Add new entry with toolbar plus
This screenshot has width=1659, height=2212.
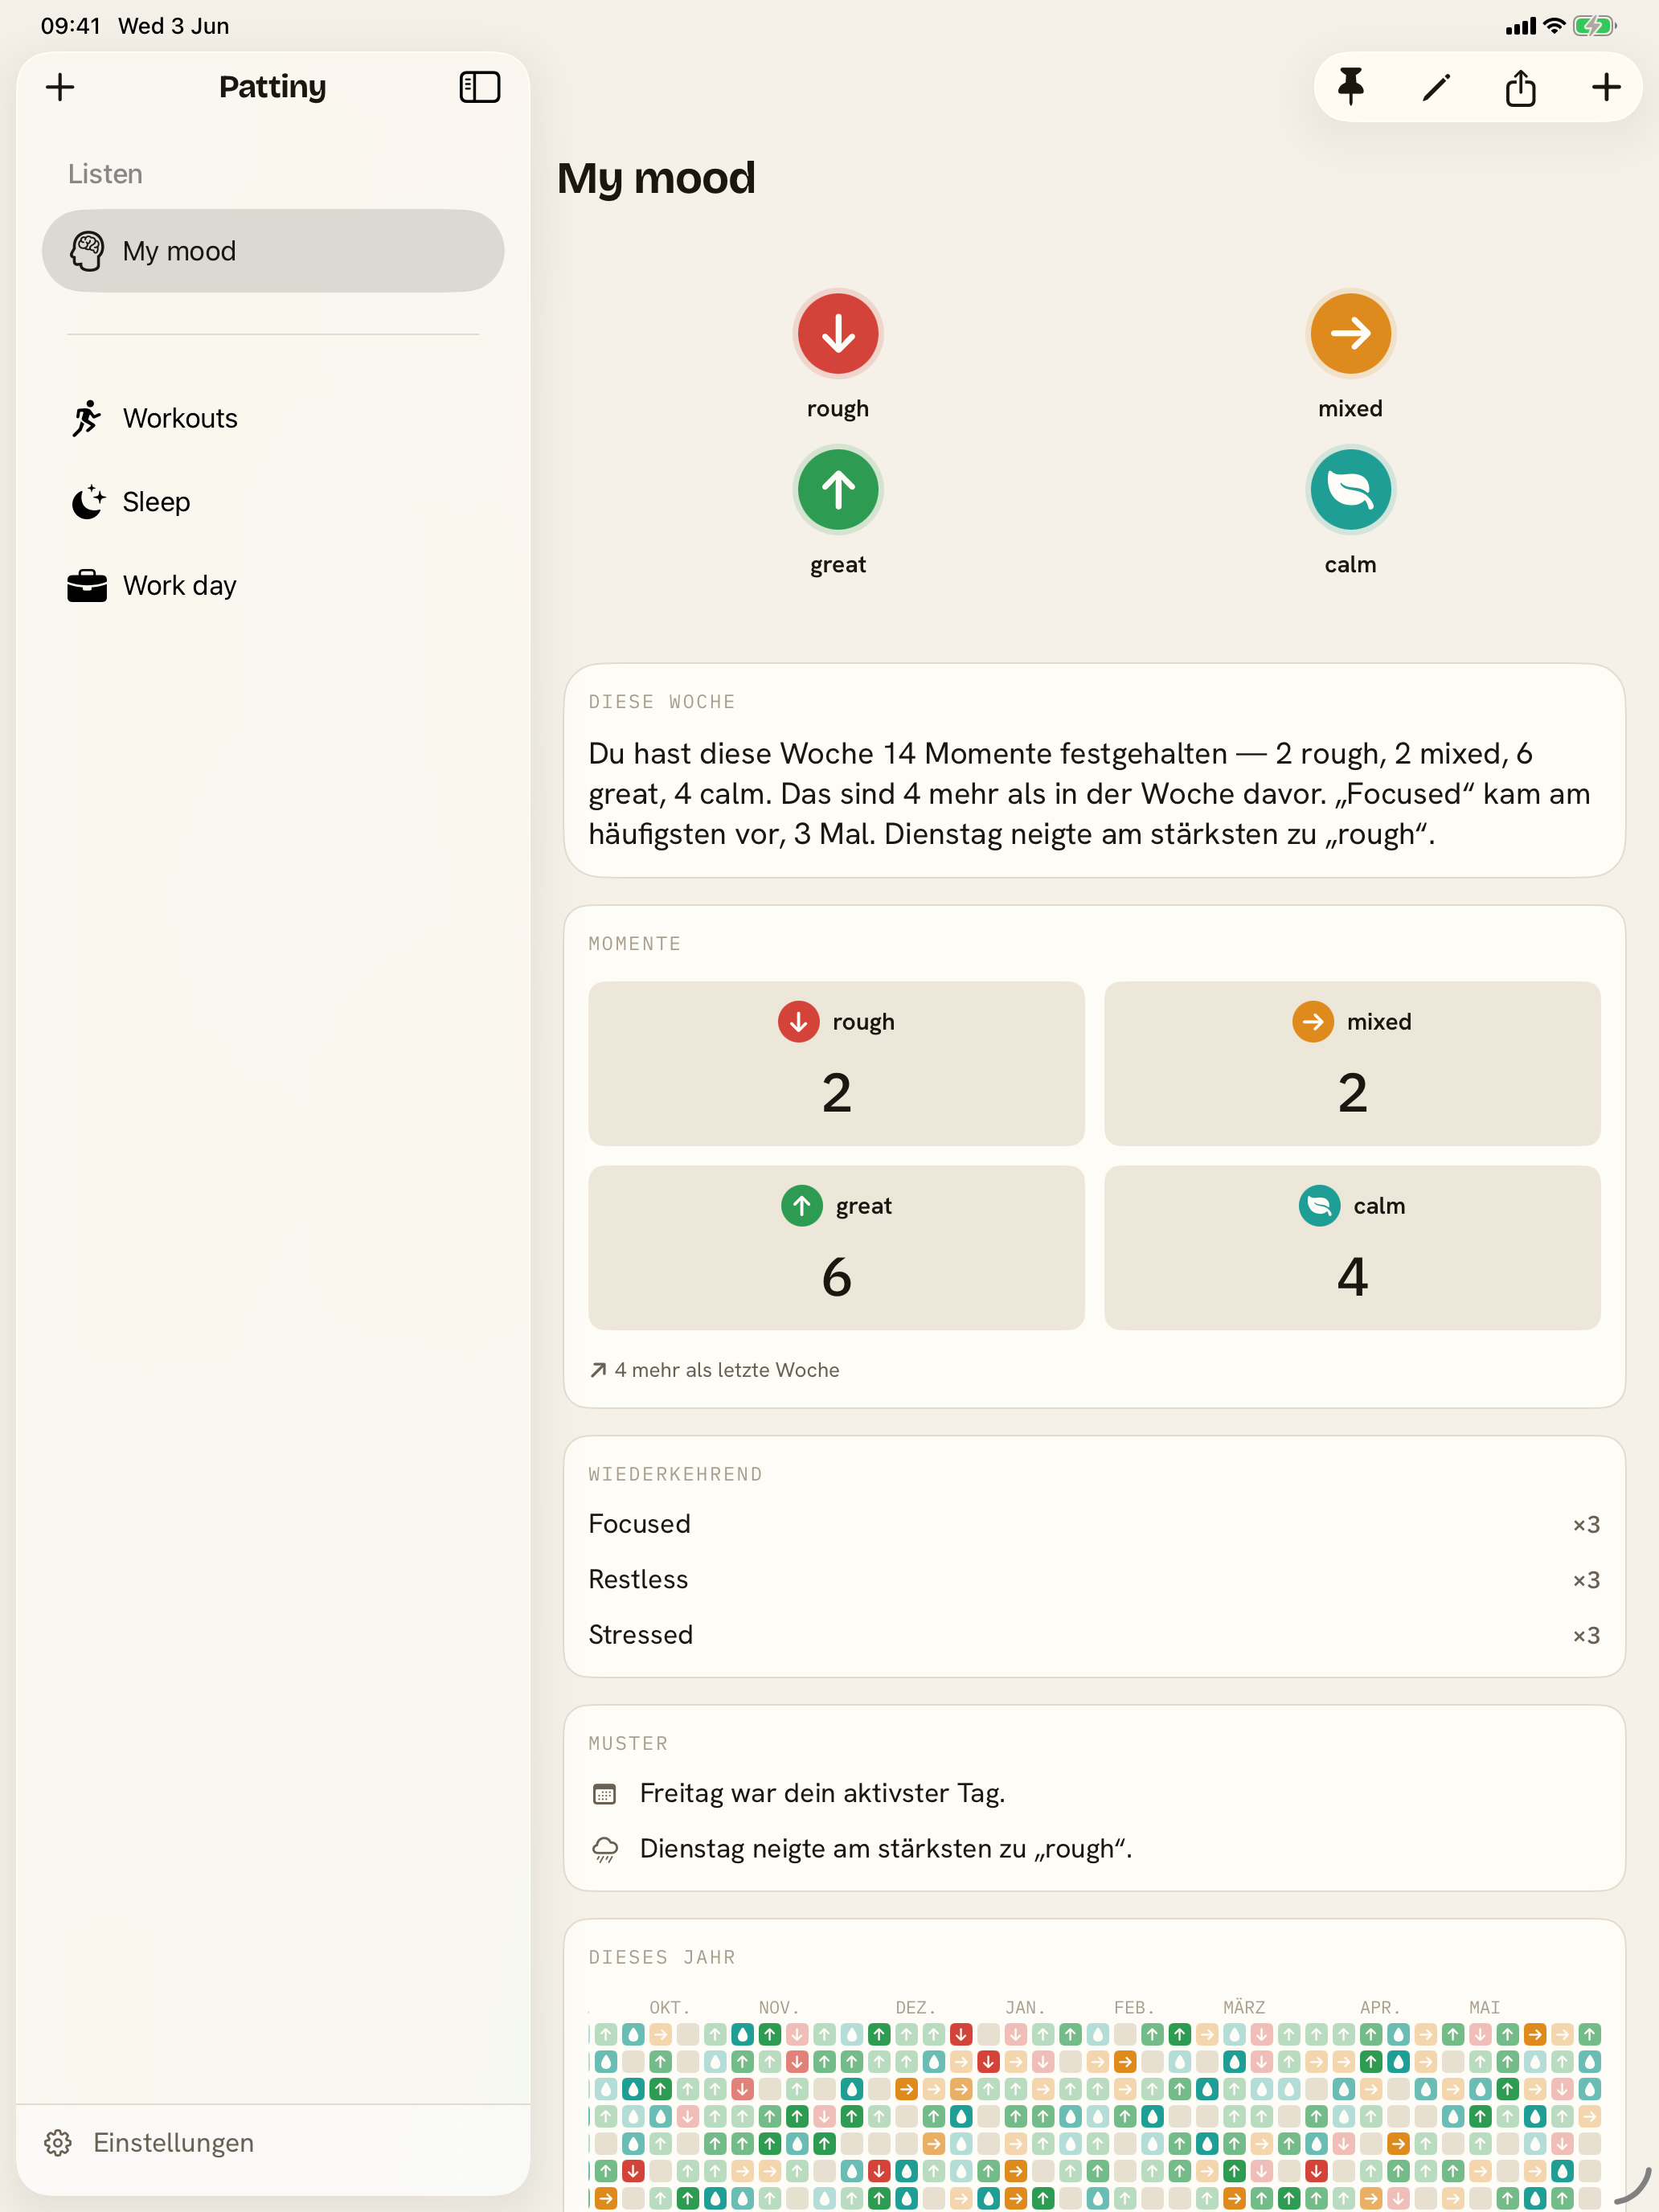pos(1606,87)
